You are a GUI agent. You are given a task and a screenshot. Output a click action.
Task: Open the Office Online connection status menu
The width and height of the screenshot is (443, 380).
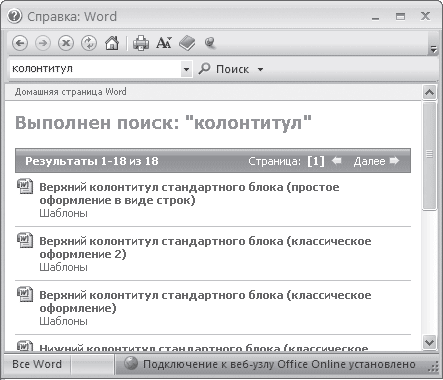270,364
